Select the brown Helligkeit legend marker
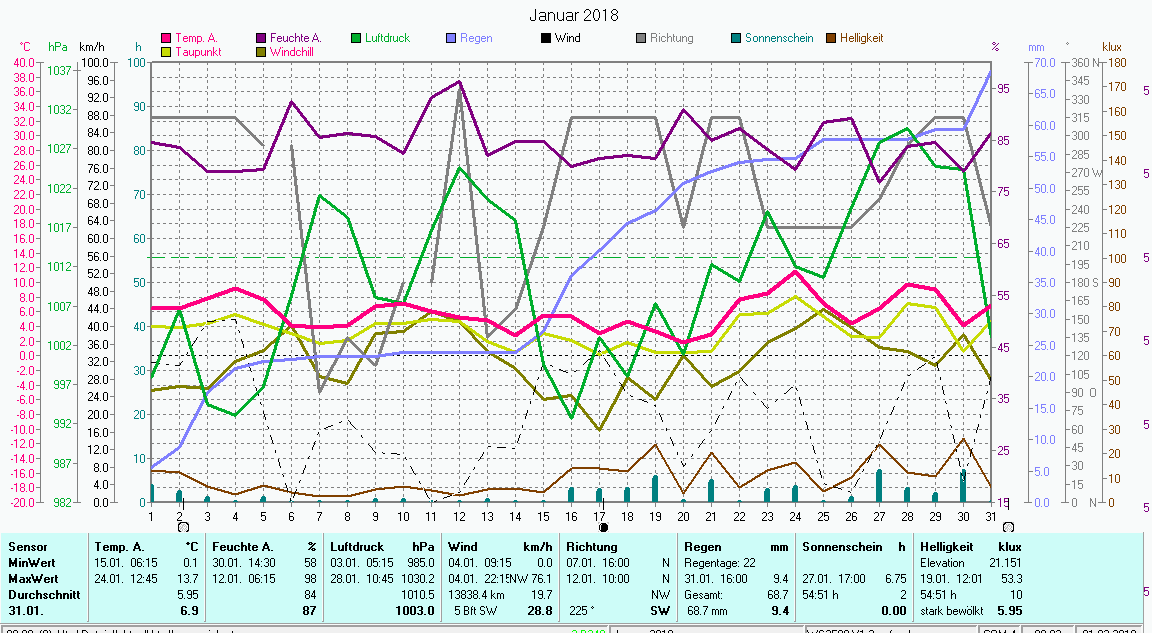This screenshot has width=1152, height=633. 831,38
